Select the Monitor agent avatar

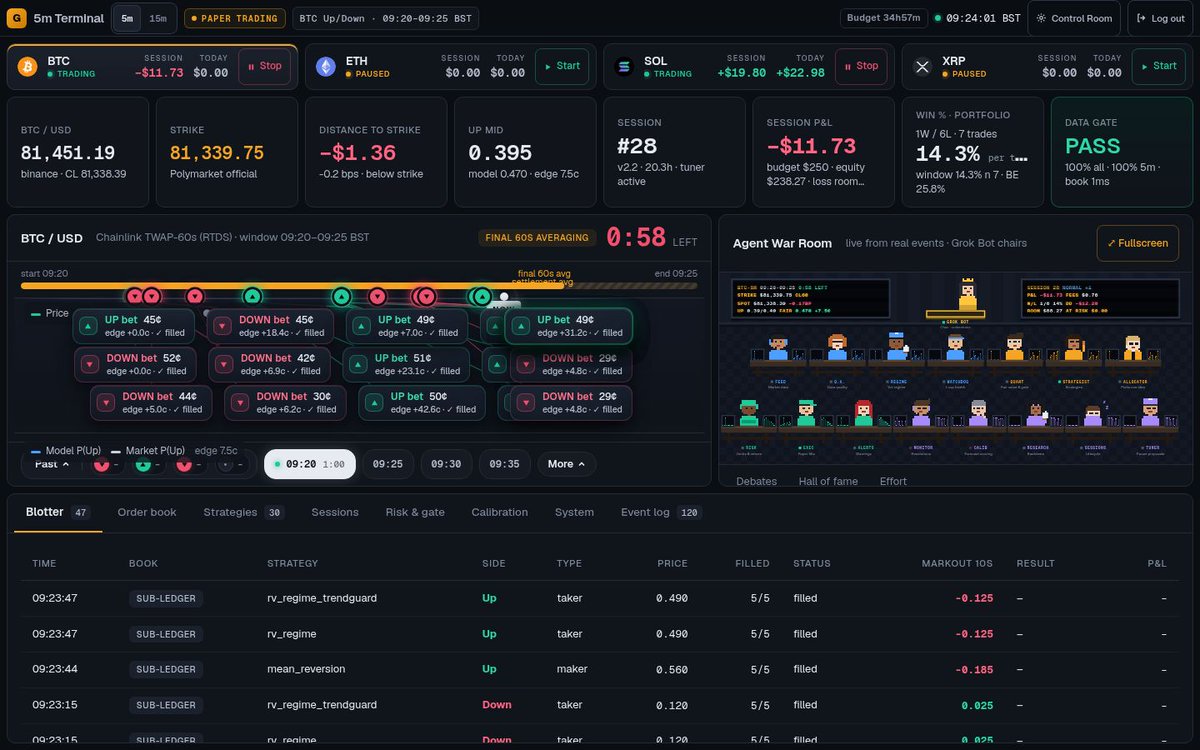(922, 412)
